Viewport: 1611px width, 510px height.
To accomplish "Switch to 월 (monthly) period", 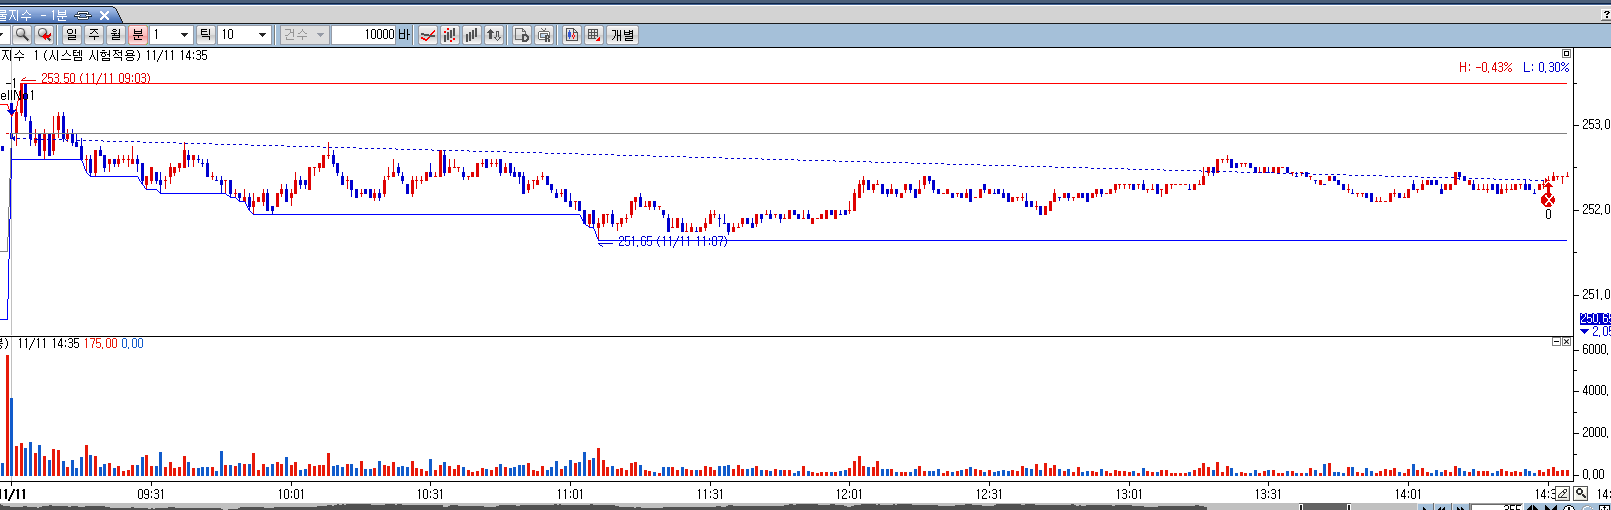I will click(116, 35).
